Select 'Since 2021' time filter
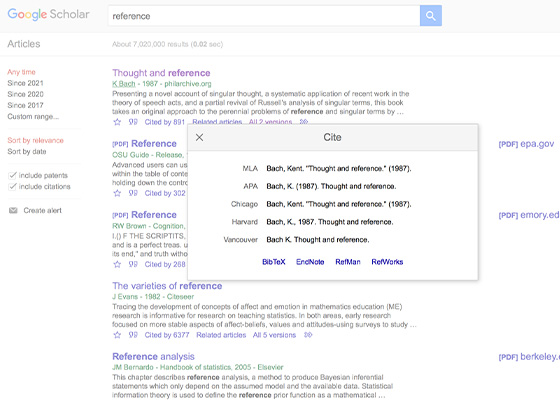Viewport: 560px width, 400px height. (x=25, y=83)
